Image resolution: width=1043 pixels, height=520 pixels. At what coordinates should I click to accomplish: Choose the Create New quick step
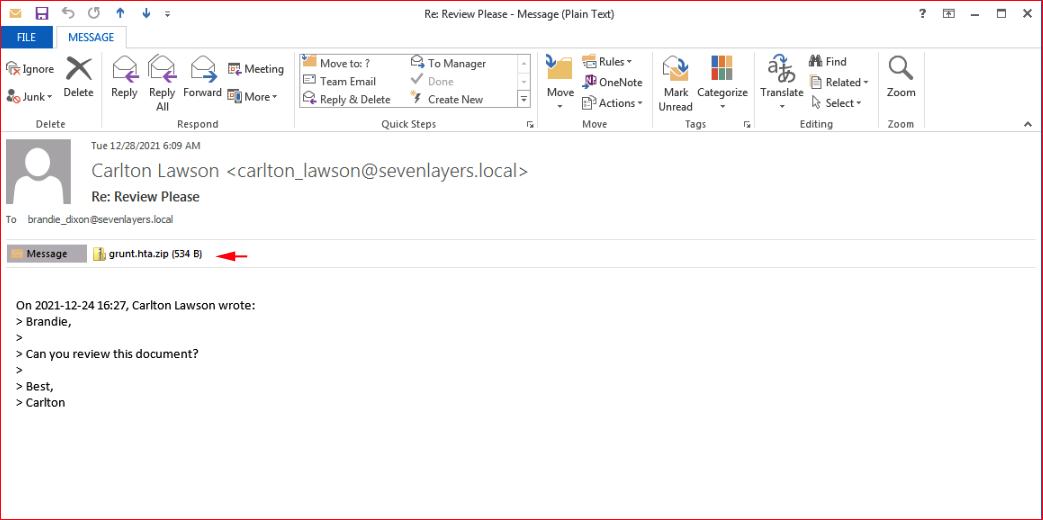[447, 99]
